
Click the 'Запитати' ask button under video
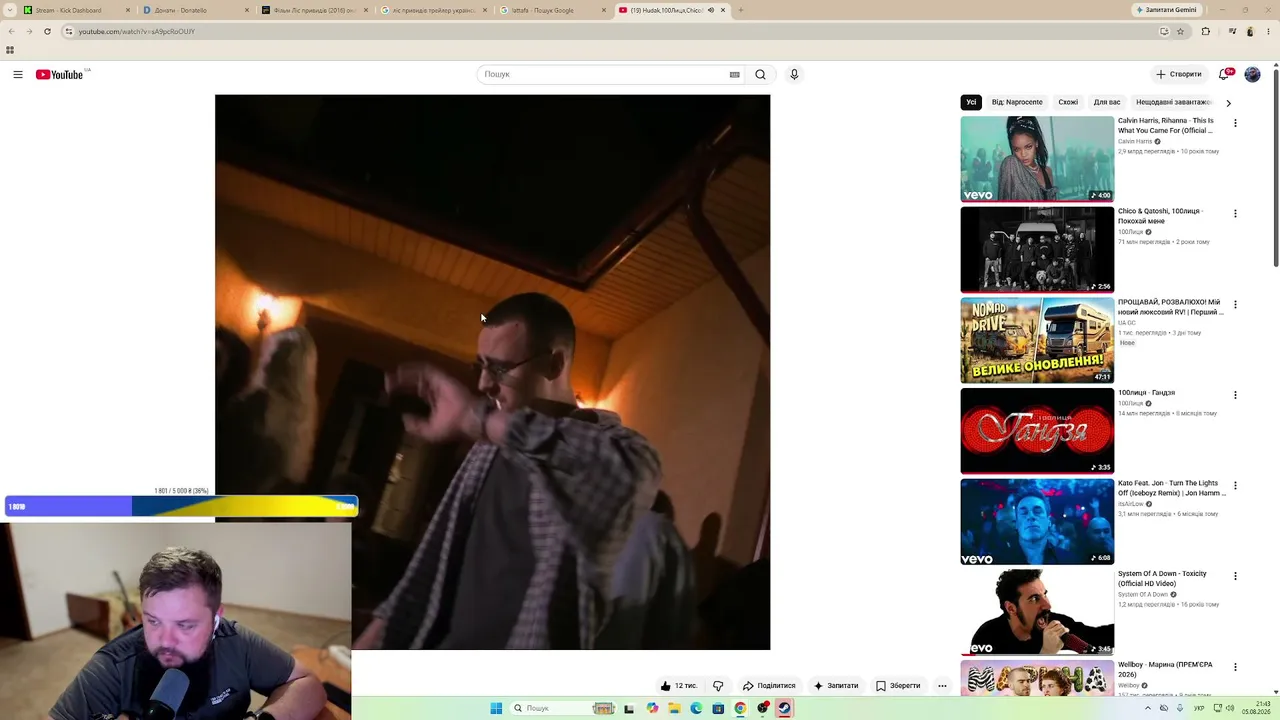(836, 686)
